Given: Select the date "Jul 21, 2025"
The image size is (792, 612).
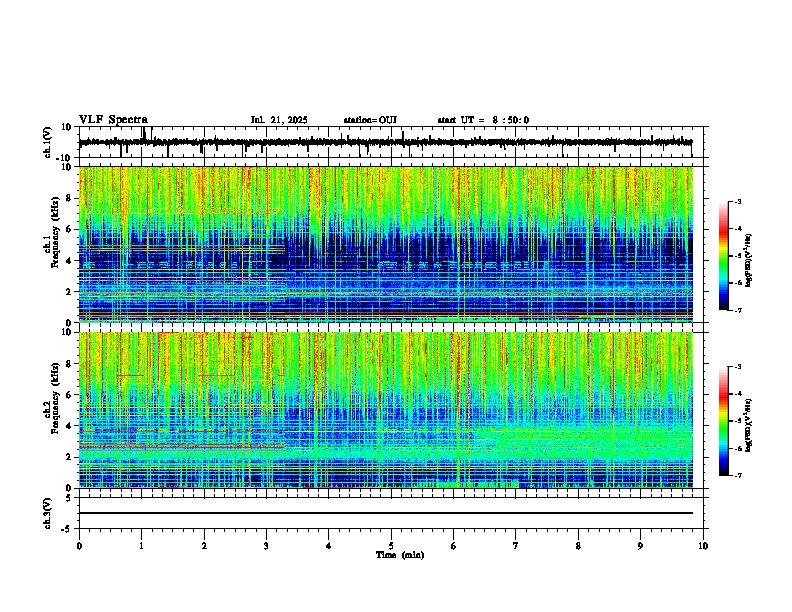Looking at the screenshot, I should (x=279, y=120).
